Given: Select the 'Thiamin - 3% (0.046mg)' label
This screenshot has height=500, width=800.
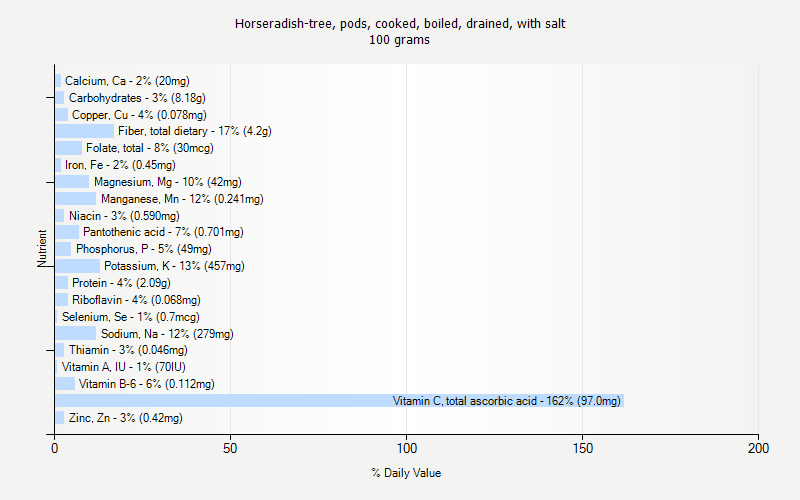Looking at the screenshot, I should pos(128,350).
